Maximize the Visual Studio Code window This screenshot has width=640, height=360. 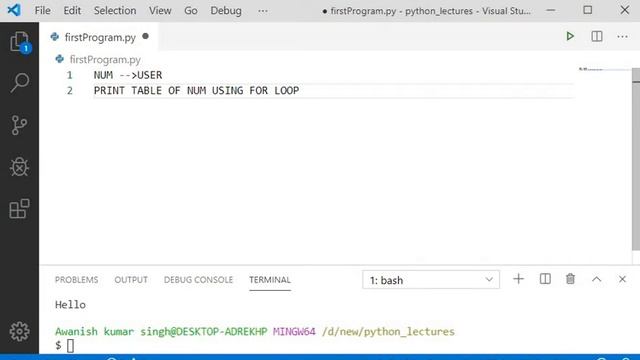click(x=587, y=10)
